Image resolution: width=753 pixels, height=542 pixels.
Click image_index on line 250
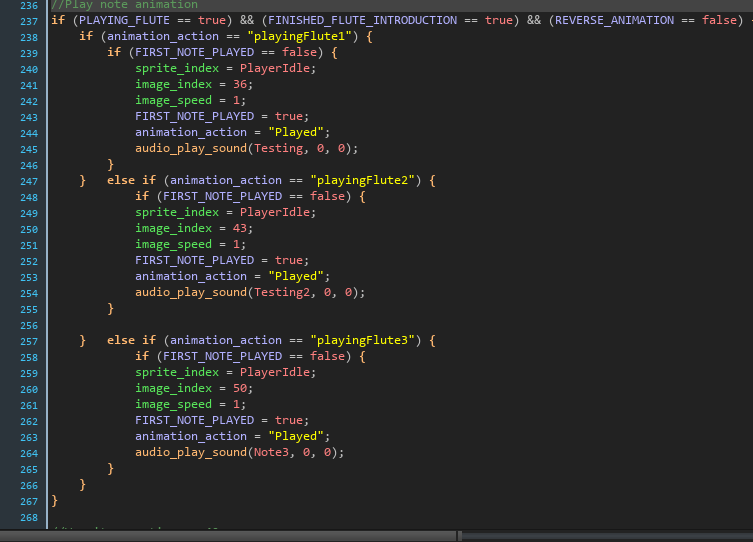tap(173, 229)
